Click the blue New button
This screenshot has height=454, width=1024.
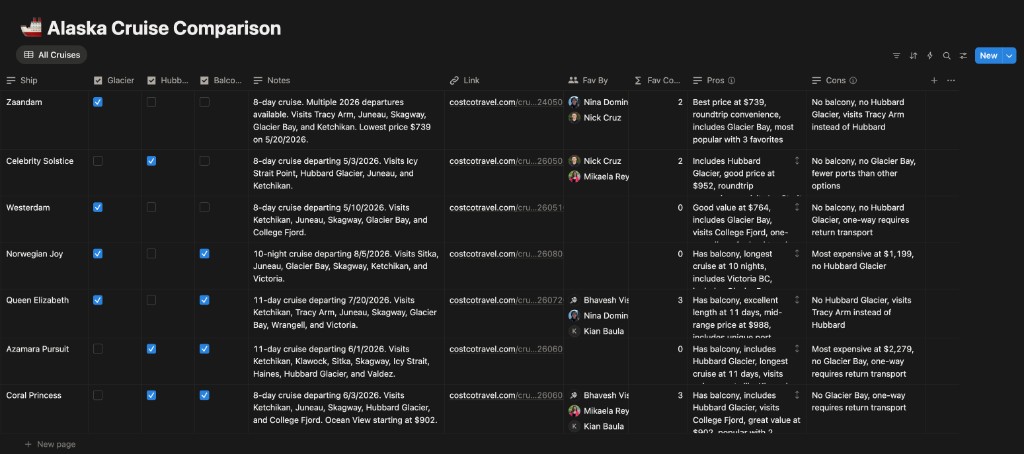[989, 56]
